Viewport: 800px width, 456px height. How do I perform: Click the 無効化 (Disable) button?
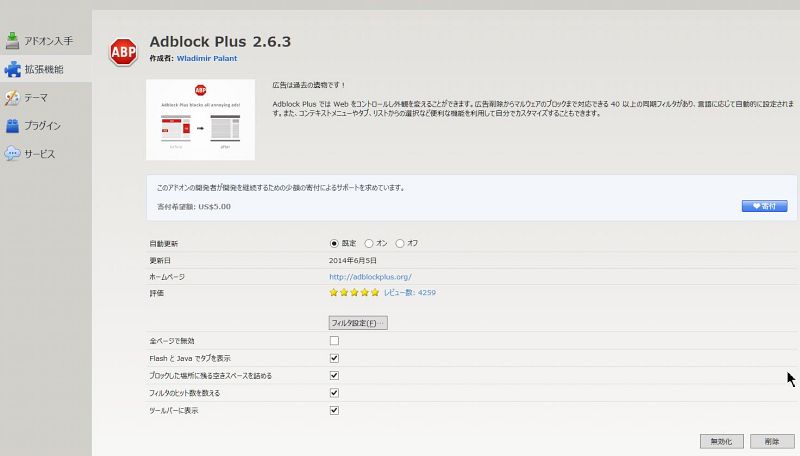[721, 441]
